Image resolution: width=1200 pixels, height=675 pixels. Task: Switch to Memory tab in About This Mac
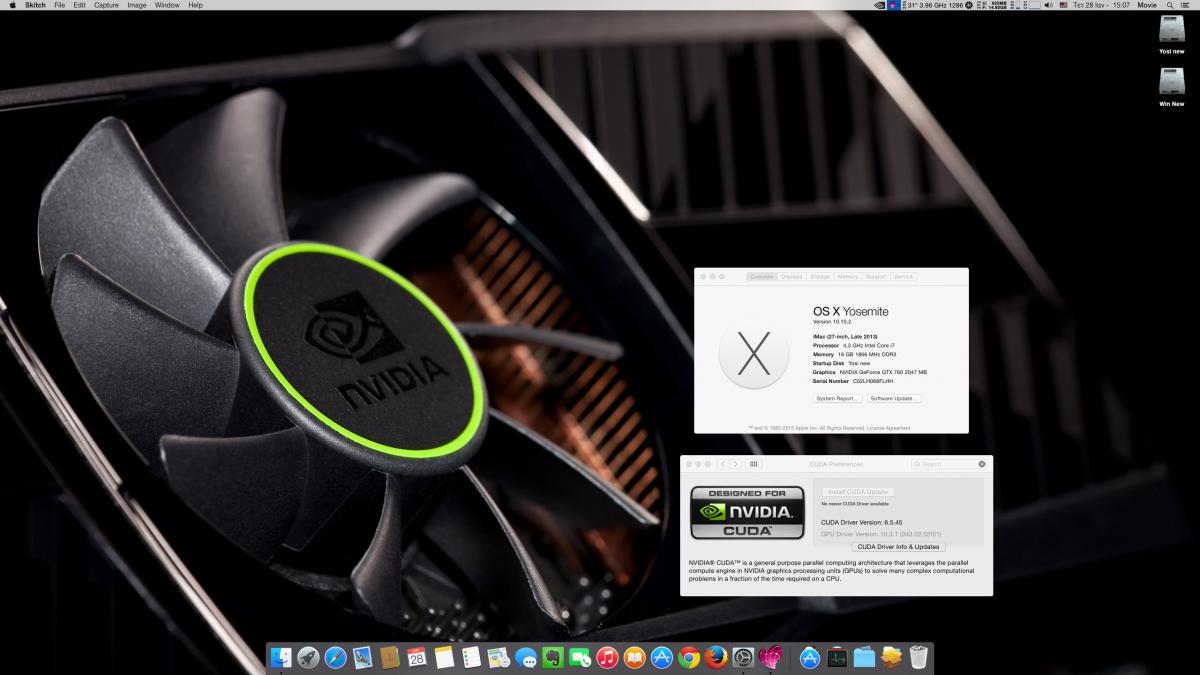(x=848, y=276)
